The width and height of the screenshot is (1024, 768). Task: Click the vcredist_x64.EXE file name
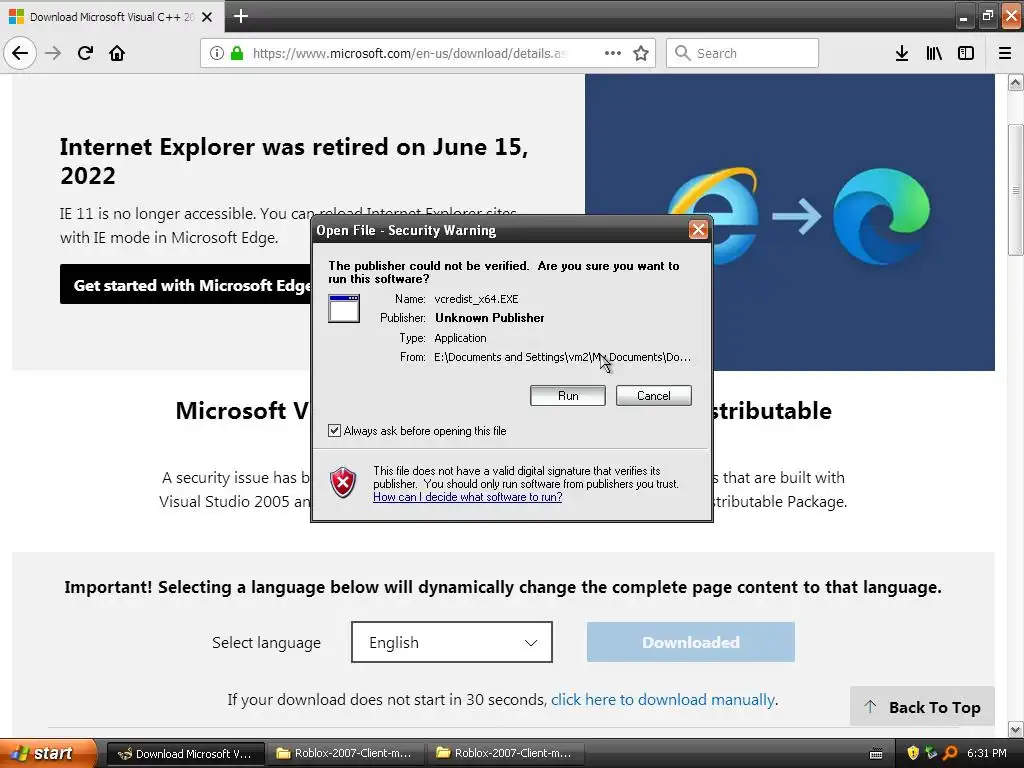point(476,299)
